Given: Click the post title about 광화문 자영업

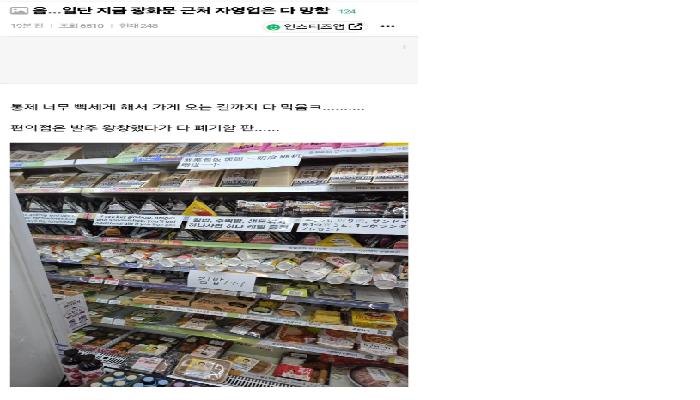Looking at the screenshot, I should coord(181,10).
